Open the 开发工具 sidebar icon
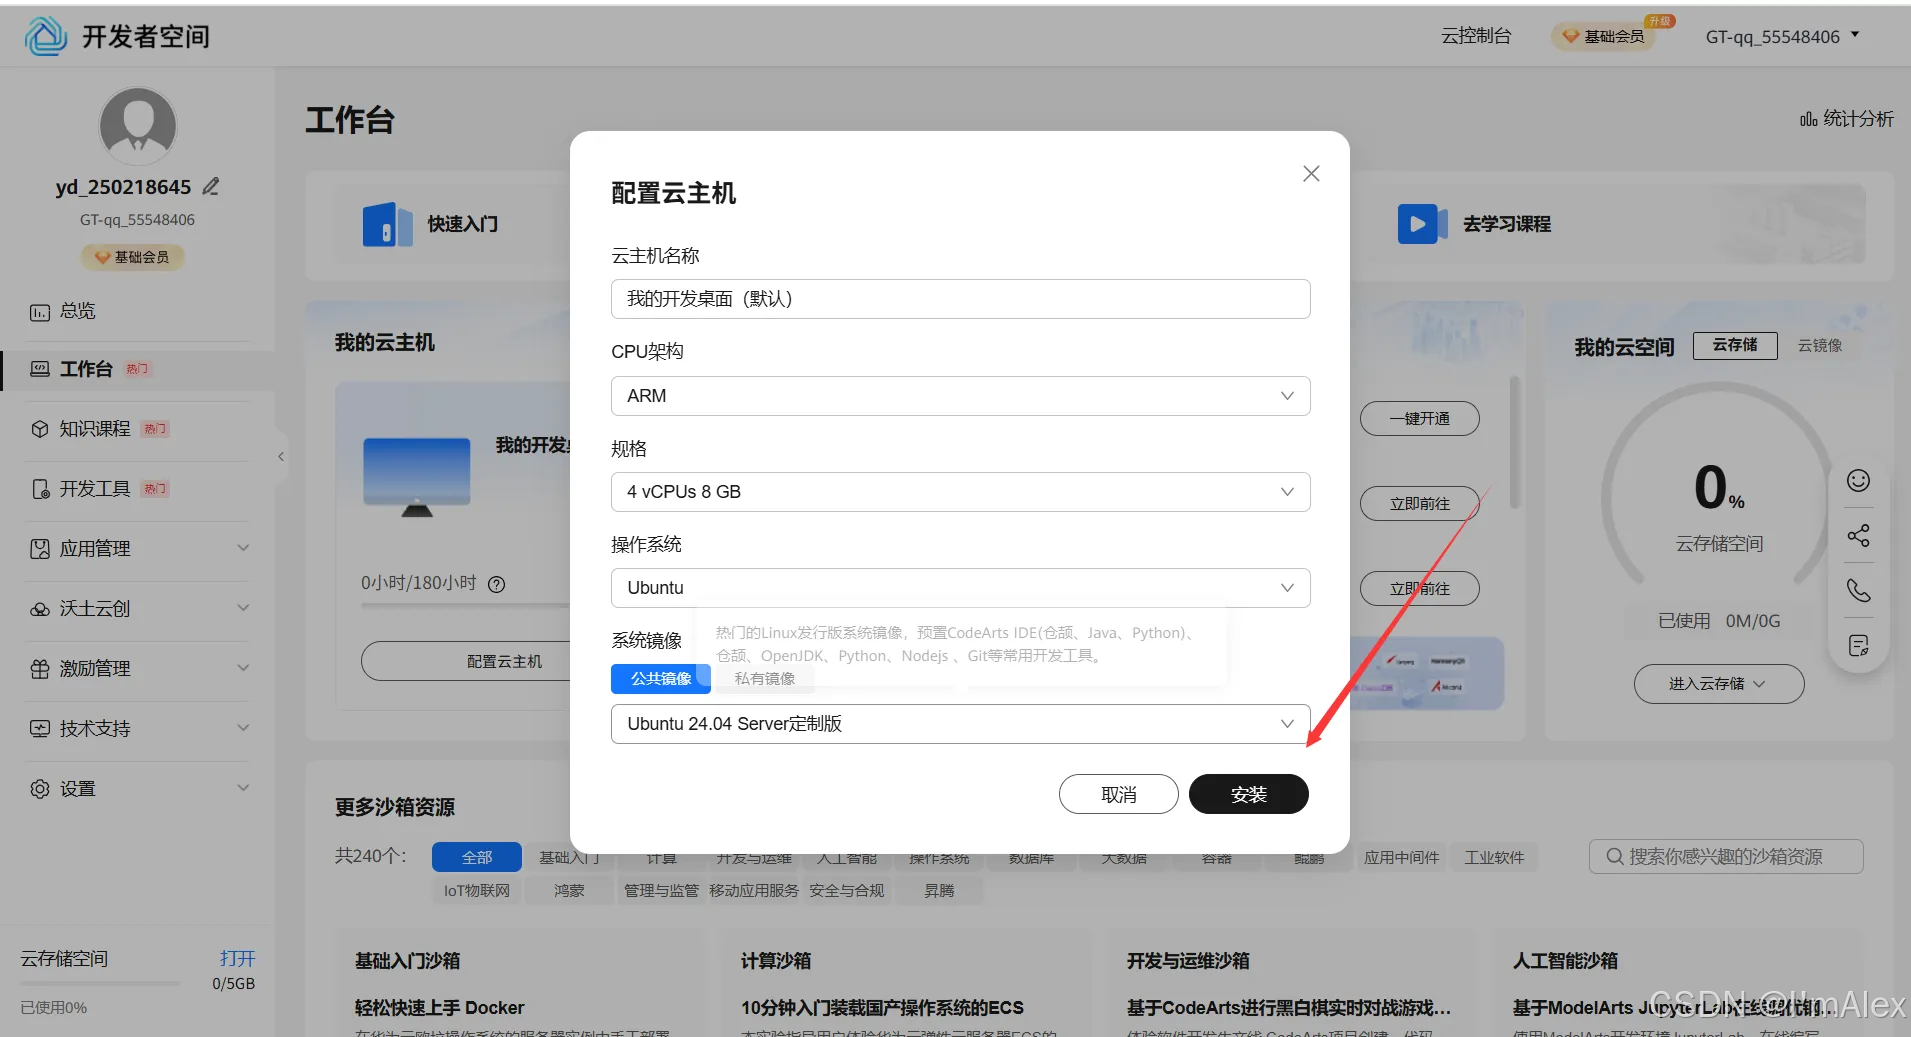Image resolution: width=1911 pixels, height=1037 pixels. click(39, 488)
